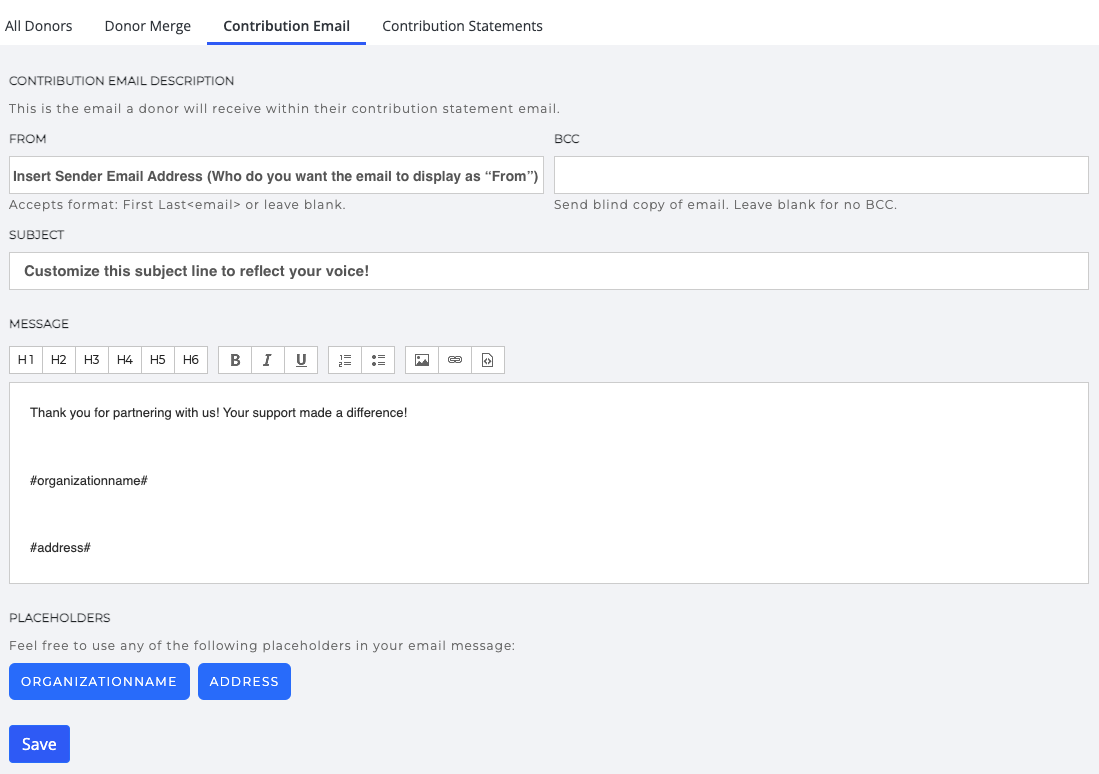Click the hyperlink icon in the editor toolbar
Screen dimensions: 1099x774
[x=454, y=359]
